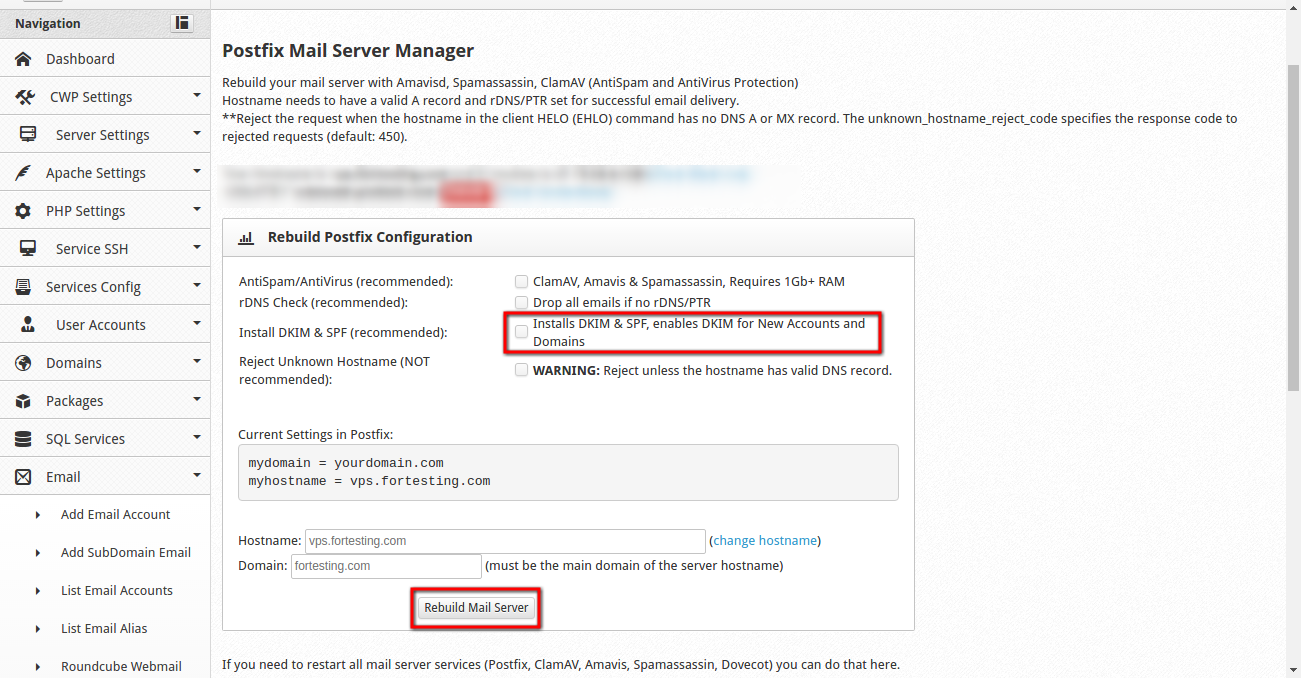Follow the change hostname link
The image size is (1301, 678).
pyautogui.click(x=765, y=540)
